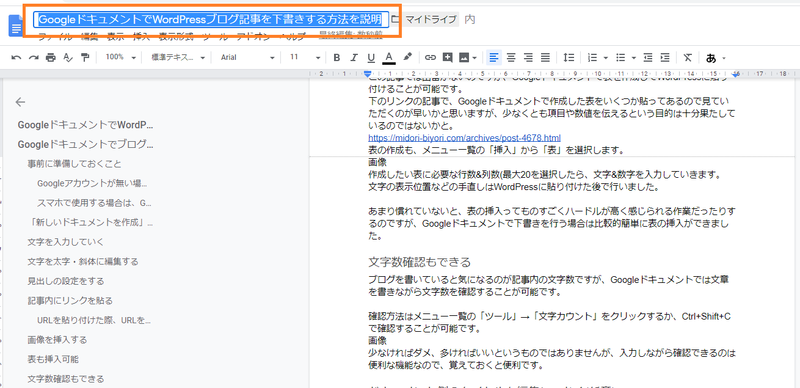Open the あ input tools button

tap(711, 58)
